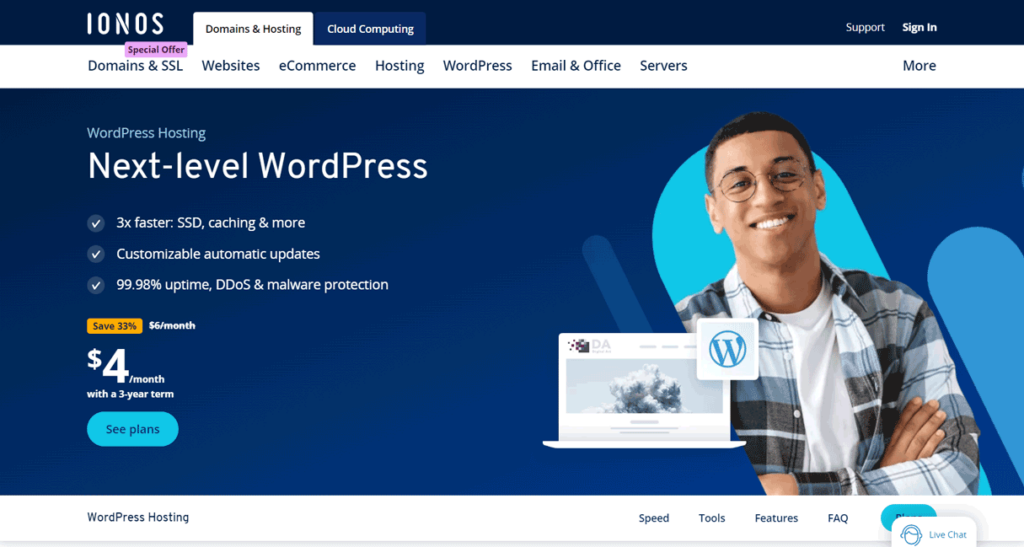Click "WordPress Hosting" in the bottom bar
The height and width of the screenshot is (547, 1024).
point(138,518)
